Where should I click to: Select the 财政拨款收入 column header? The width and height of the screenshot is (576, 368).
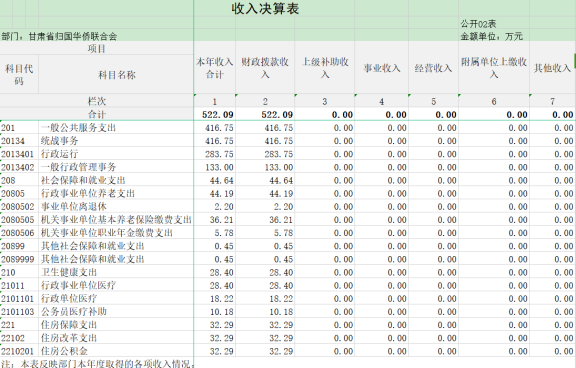(x=265, y=68)
